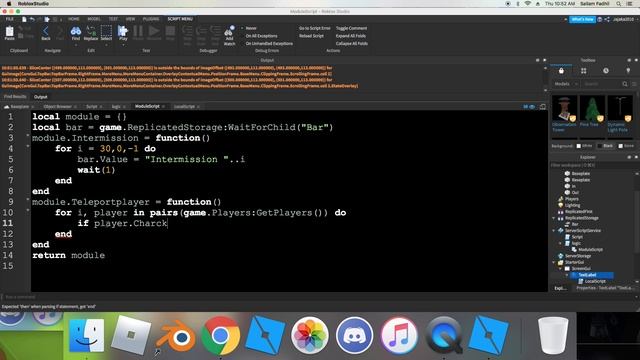Click the Filter workspace field in Explorer
Viewport: 640px width, 360px height.
pyautogui.click(x=592, y=165)
